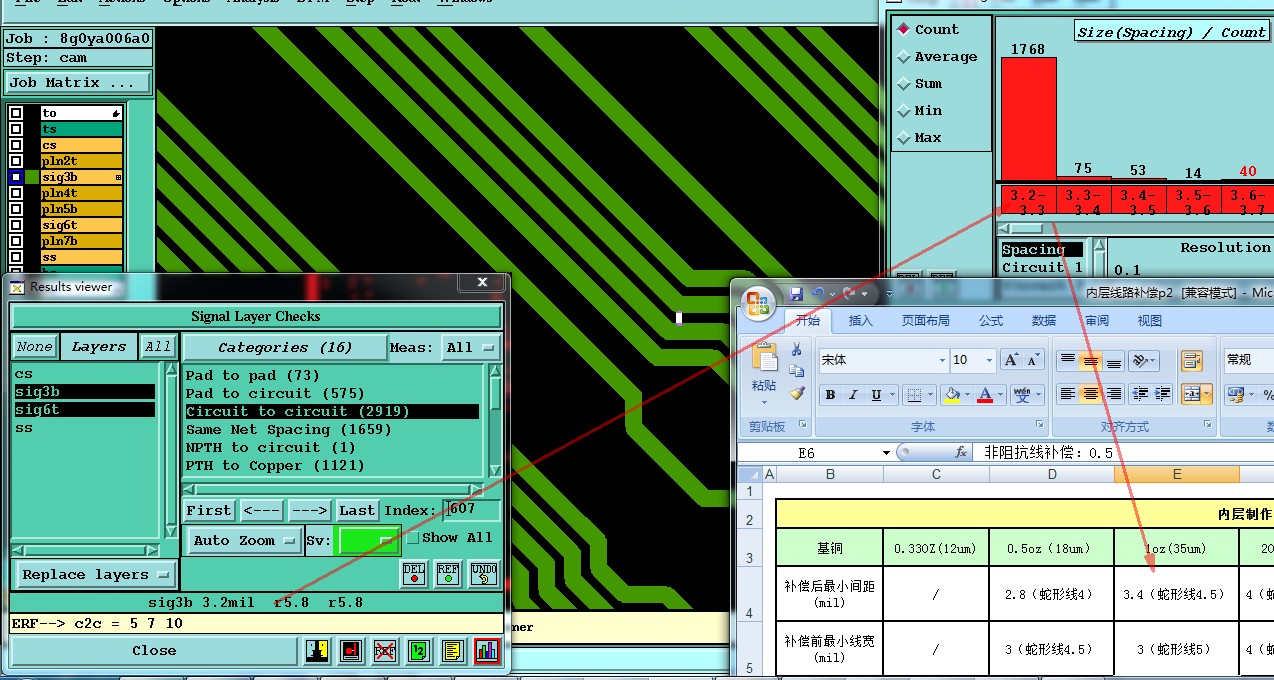The width and height of the screenshot is (1274, 680).
Task: Click the Job Matrix ... button
Action: coord(78,83)
